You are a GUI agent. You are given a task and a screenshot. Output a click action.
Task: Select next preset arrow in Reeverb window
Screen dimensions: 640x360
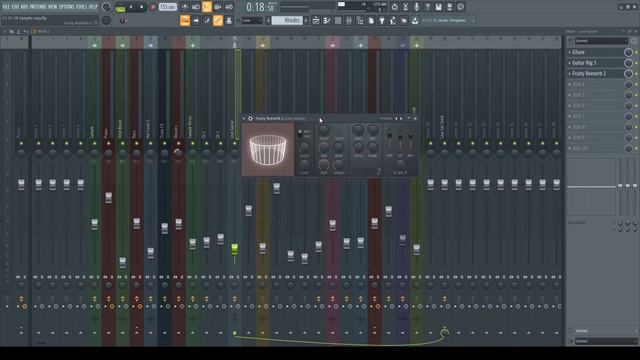click(401, 118)
